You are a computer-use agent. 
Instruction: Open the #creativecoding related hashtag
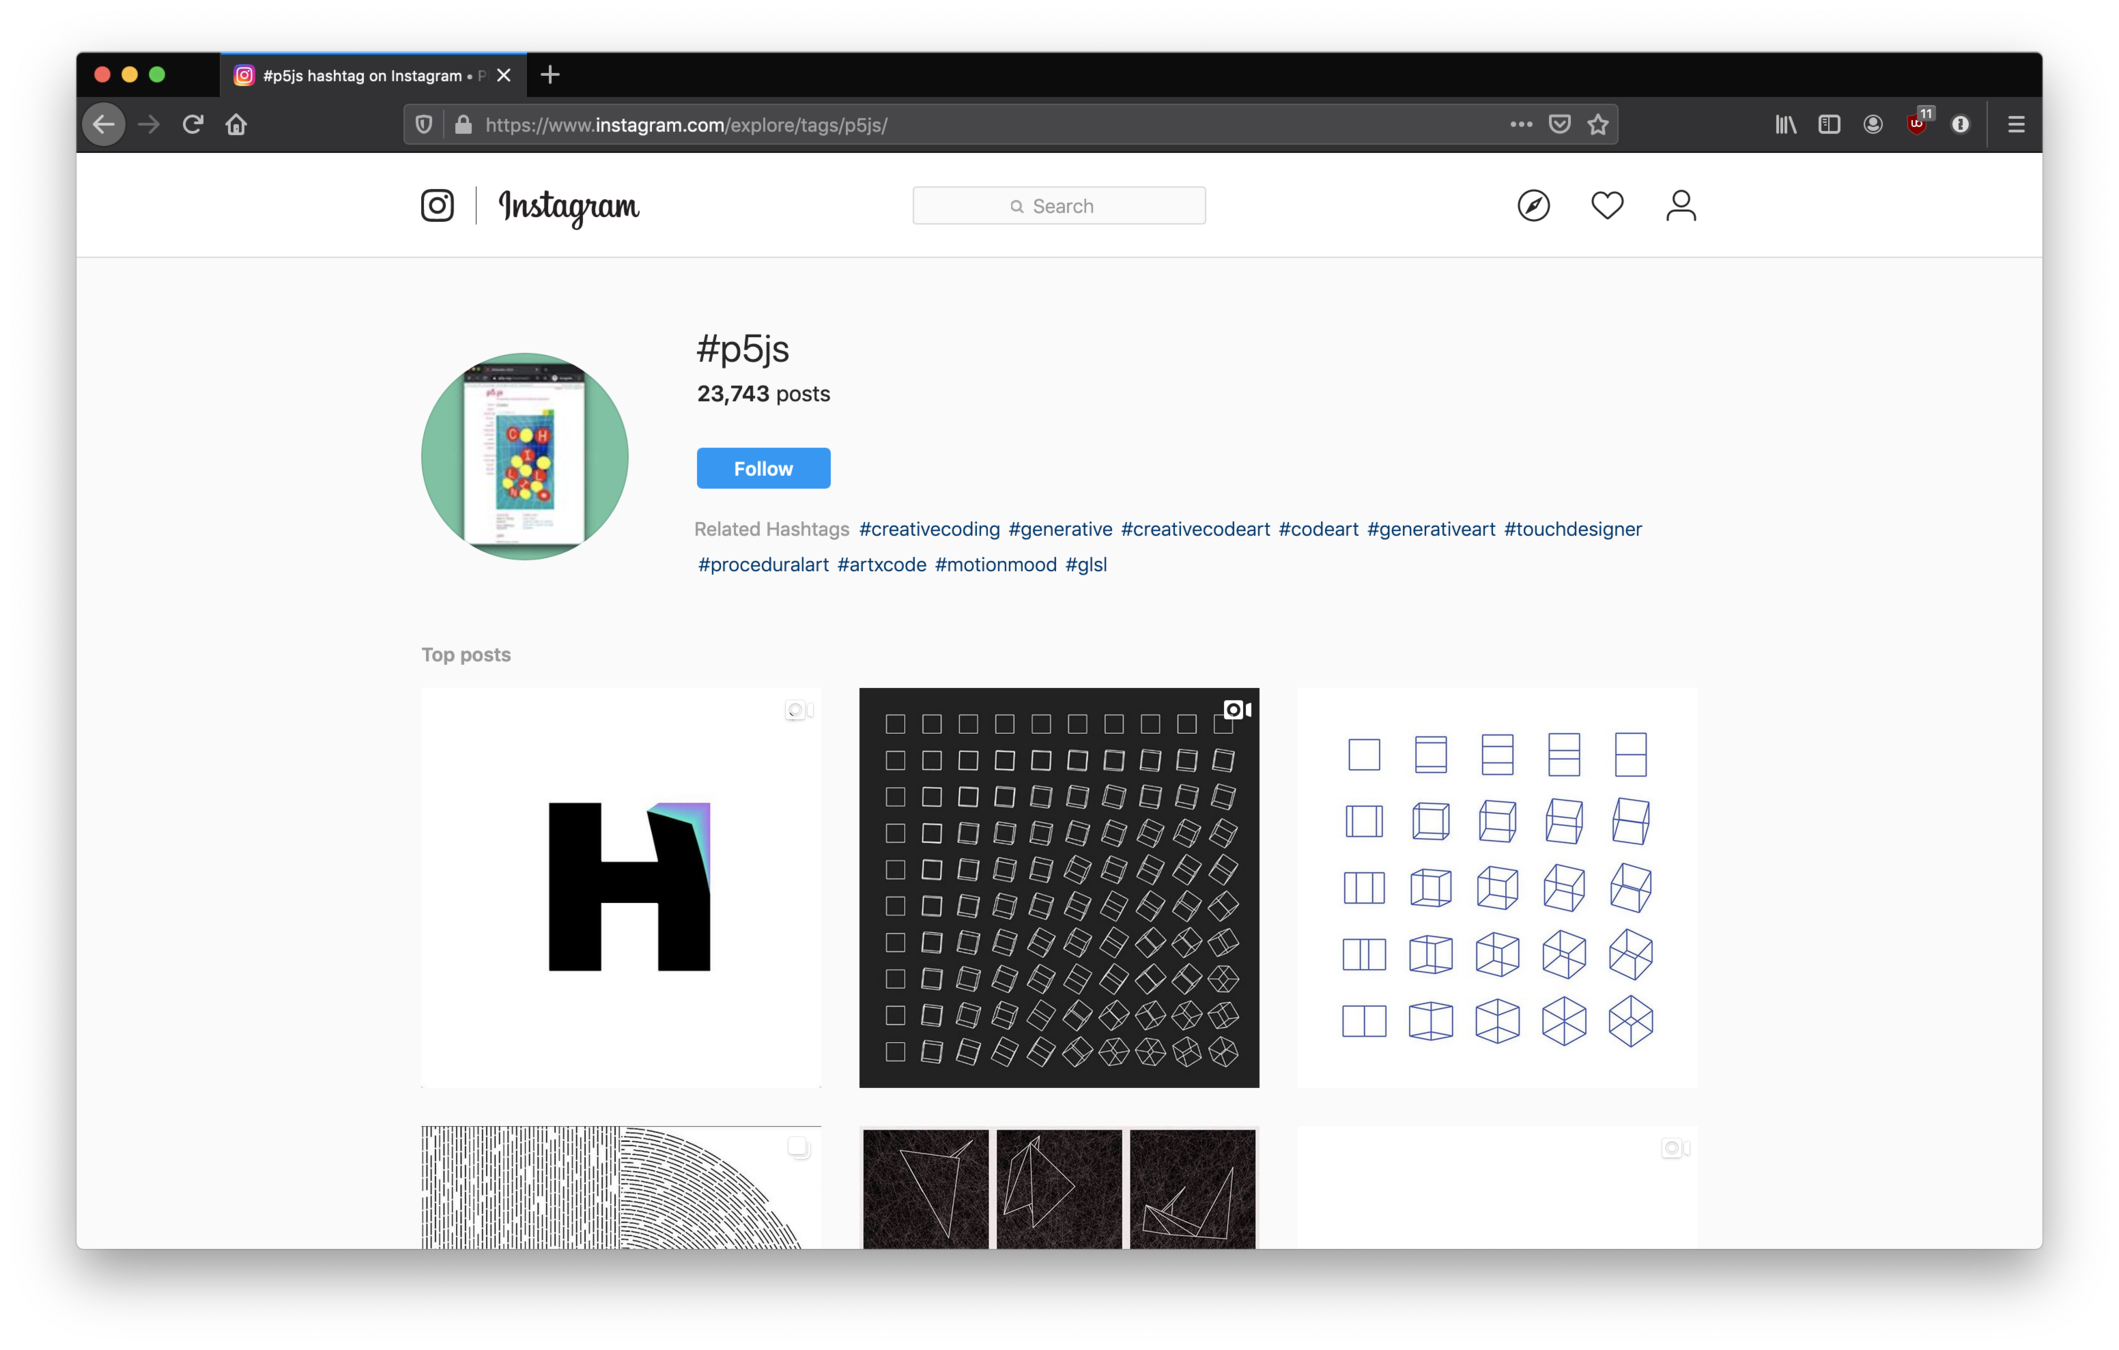pos(929,529)
